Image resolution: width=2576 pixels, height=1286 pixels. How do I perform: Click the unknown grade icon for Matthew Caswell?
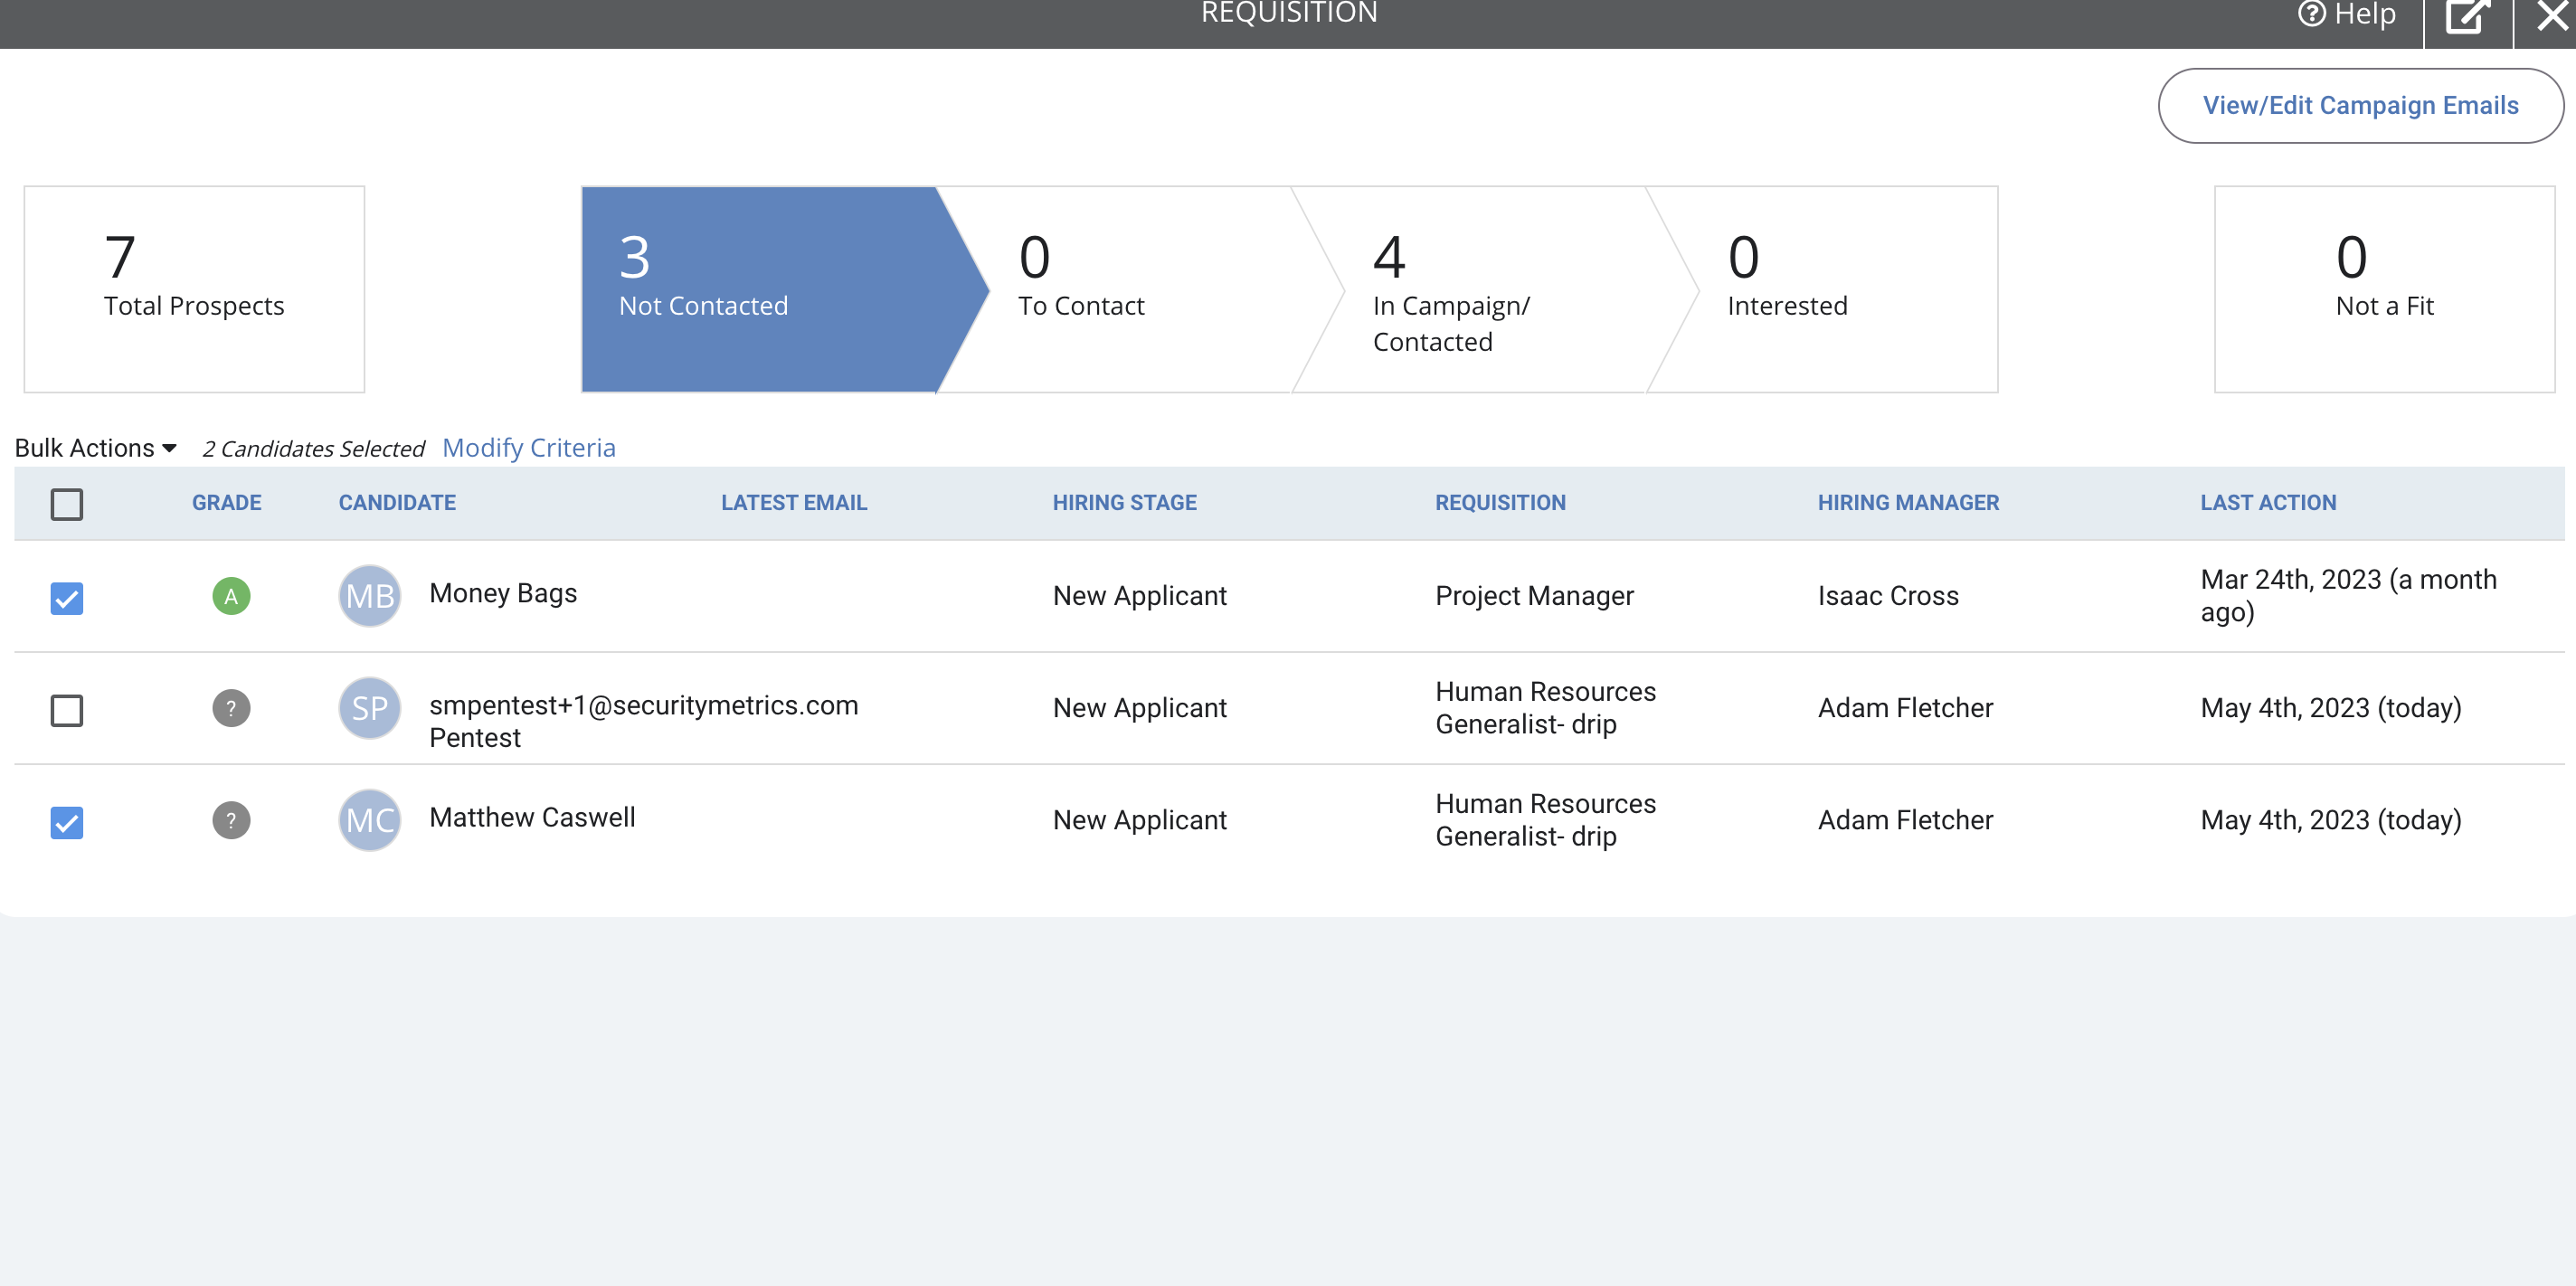click(x=231, y=820)
